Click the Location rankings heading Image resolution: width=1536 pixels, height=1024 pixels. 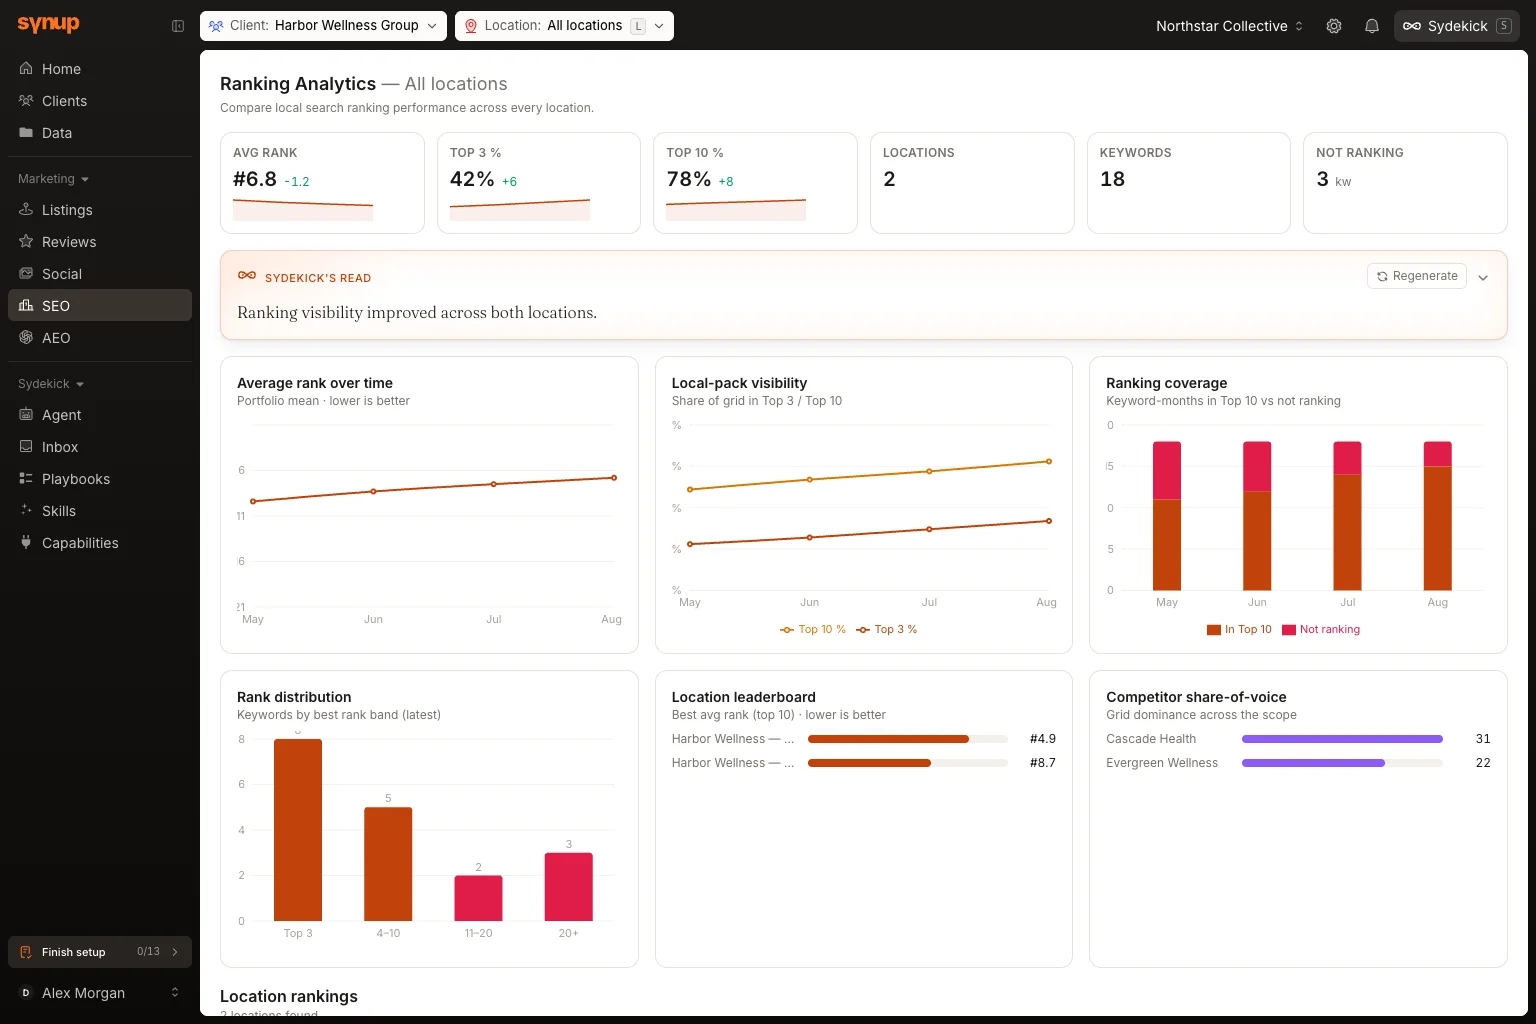click(x=289, y=996)
